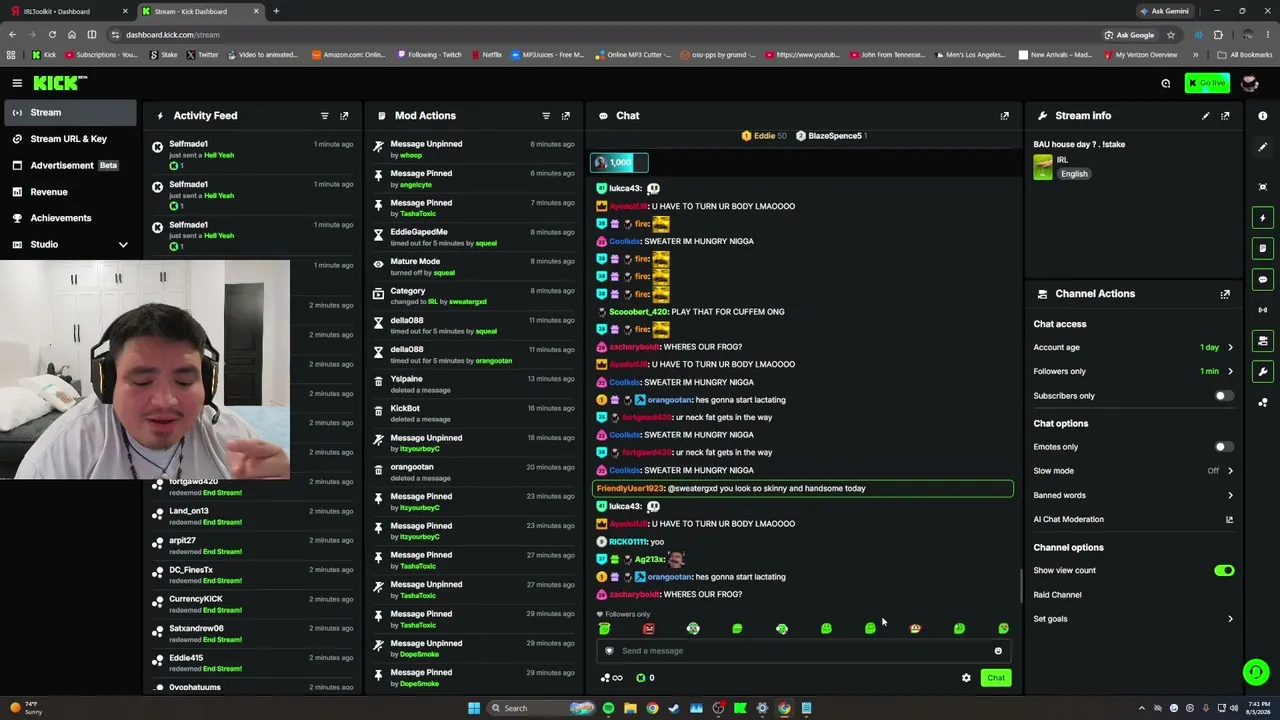Viewport: 1280px width, 720px height.
Task: Pop out the Mod Actions panel
Action: pyautogui.click(x=566, y=116)
